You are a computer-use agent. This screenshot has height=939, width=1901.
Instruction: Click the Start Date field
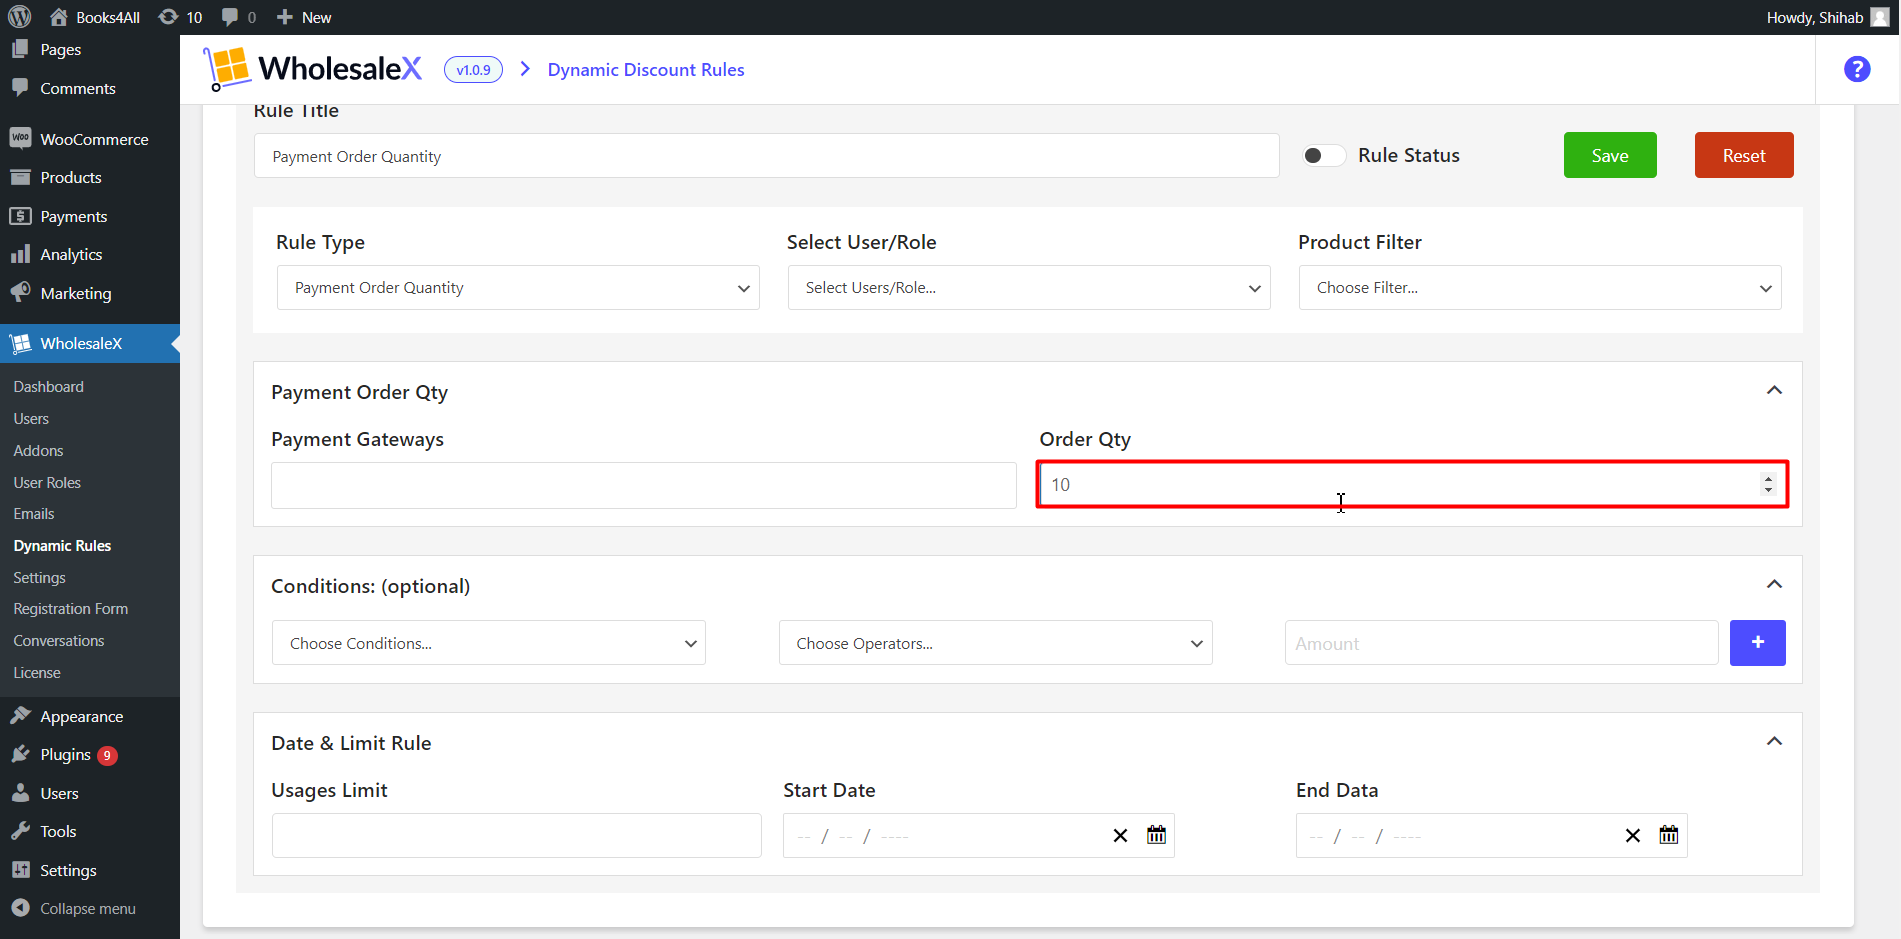pos(979,836)
